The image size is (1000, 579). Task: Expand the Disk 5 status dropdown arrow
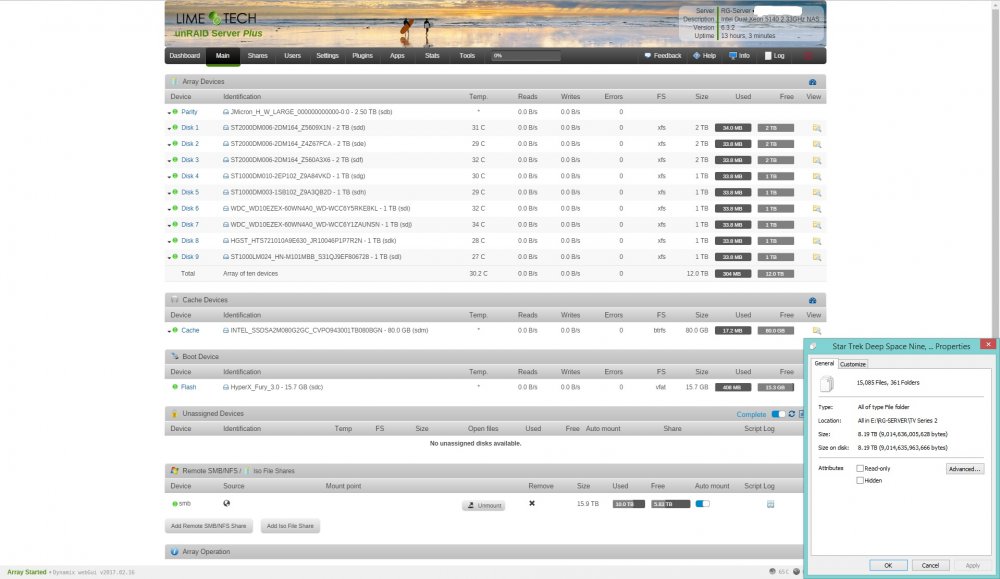170,193
